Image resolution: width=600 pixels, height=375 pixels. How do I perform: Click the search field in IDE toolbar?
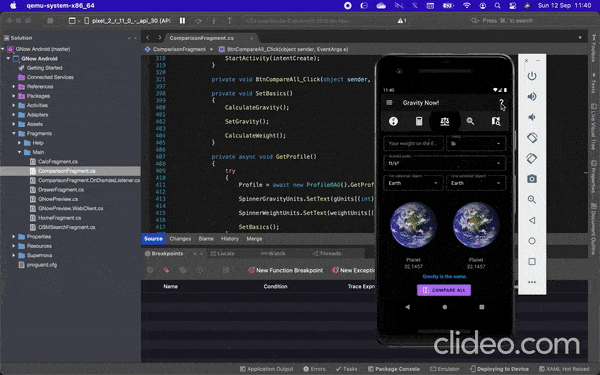click(x=507, y=21)
